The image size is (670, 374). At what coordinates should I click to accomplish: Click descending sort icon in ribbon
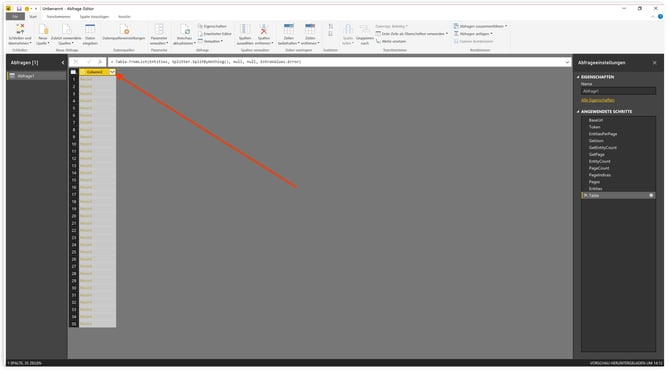[331, 34]
